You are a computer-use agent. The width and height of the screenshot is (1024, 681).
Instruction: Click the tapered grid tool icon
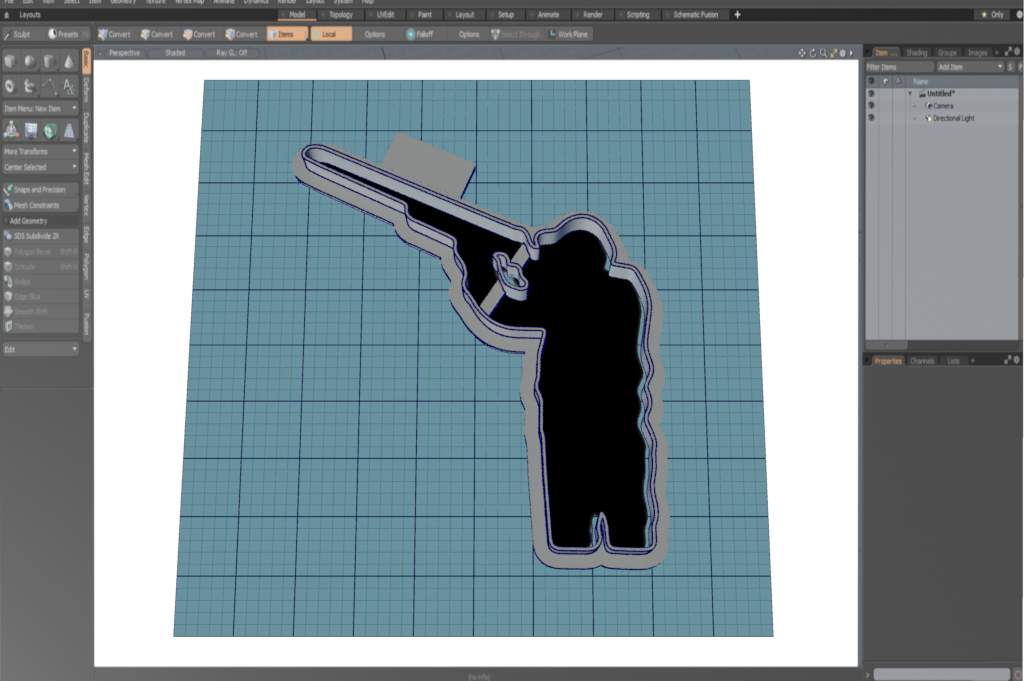click(x=69, y=131)
